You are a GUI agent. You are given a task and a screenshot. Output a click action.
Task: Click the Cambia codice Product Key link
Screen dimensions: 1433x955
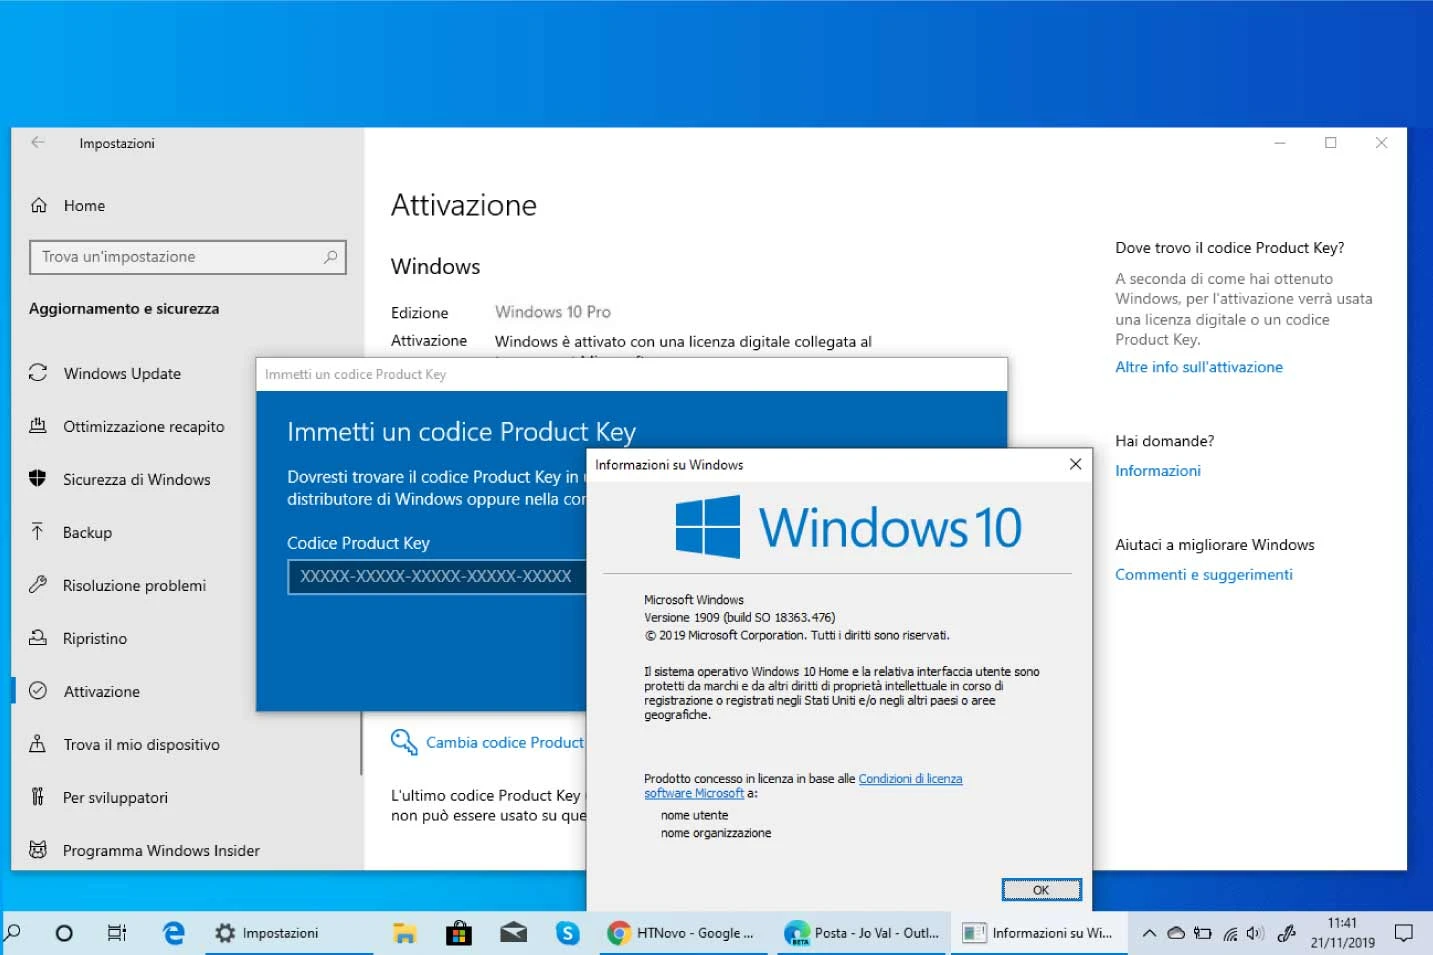(505, 743)
